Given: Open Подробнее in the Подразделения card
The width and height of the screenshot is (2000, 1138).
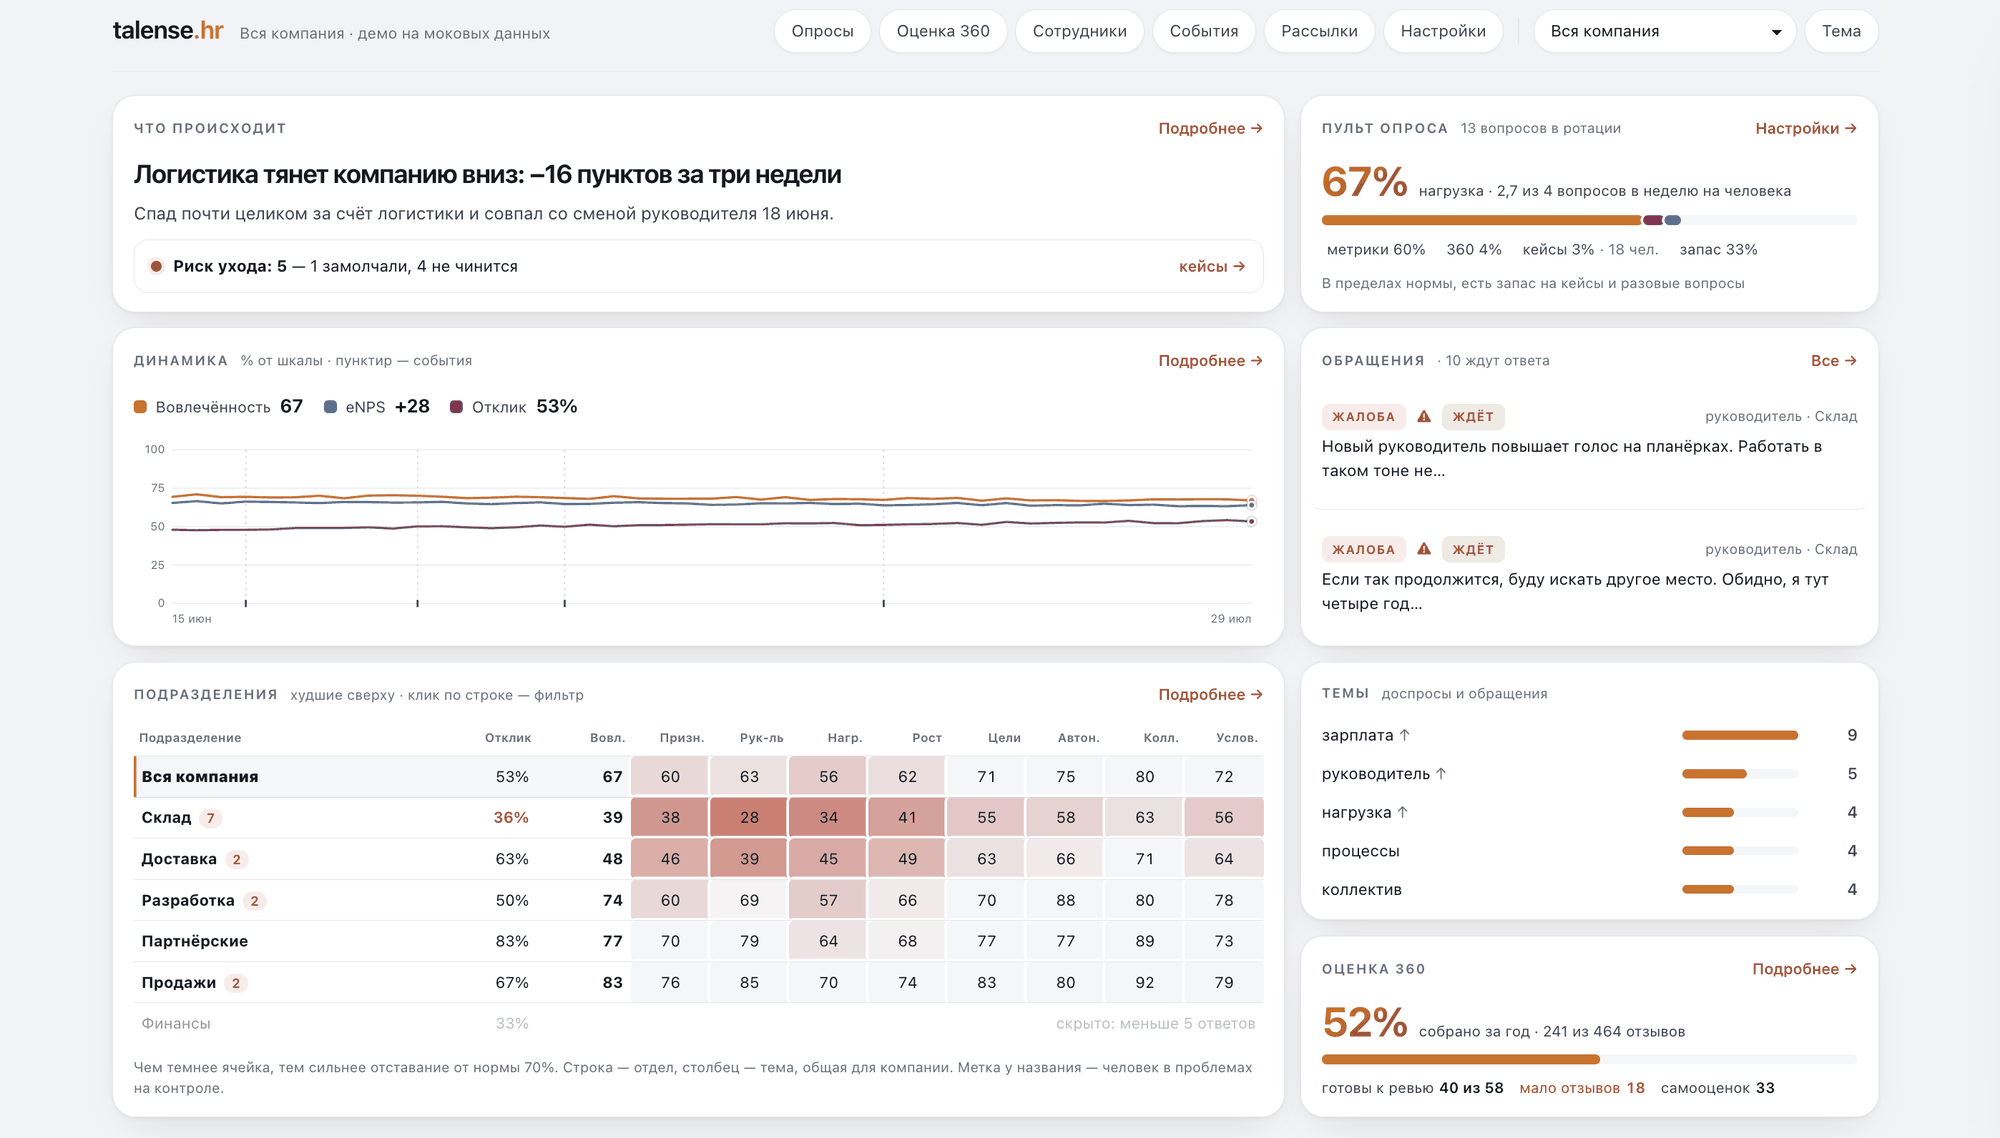Looking at the screenshot, I should pyautogui.click(x=1210, y=694).
